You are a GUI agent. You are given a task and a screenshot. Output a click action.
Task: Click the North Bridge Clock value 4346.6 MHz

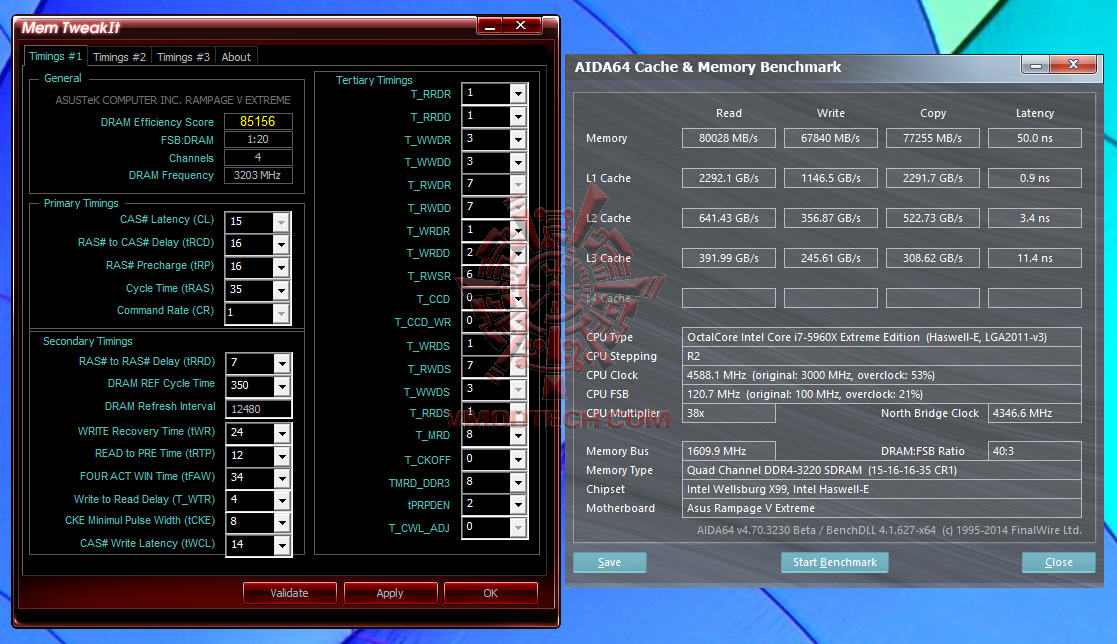pyautogui.click(x=1034, y=413)
